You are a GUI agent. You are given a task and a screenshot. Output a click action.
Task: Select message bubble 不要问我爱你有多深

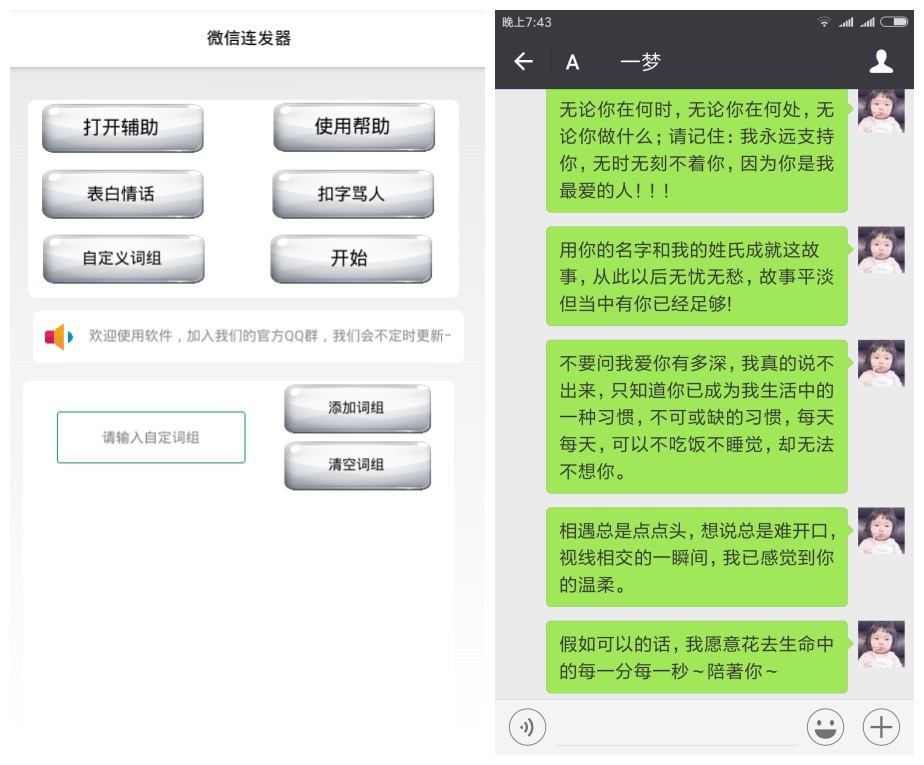click(697, 417)
